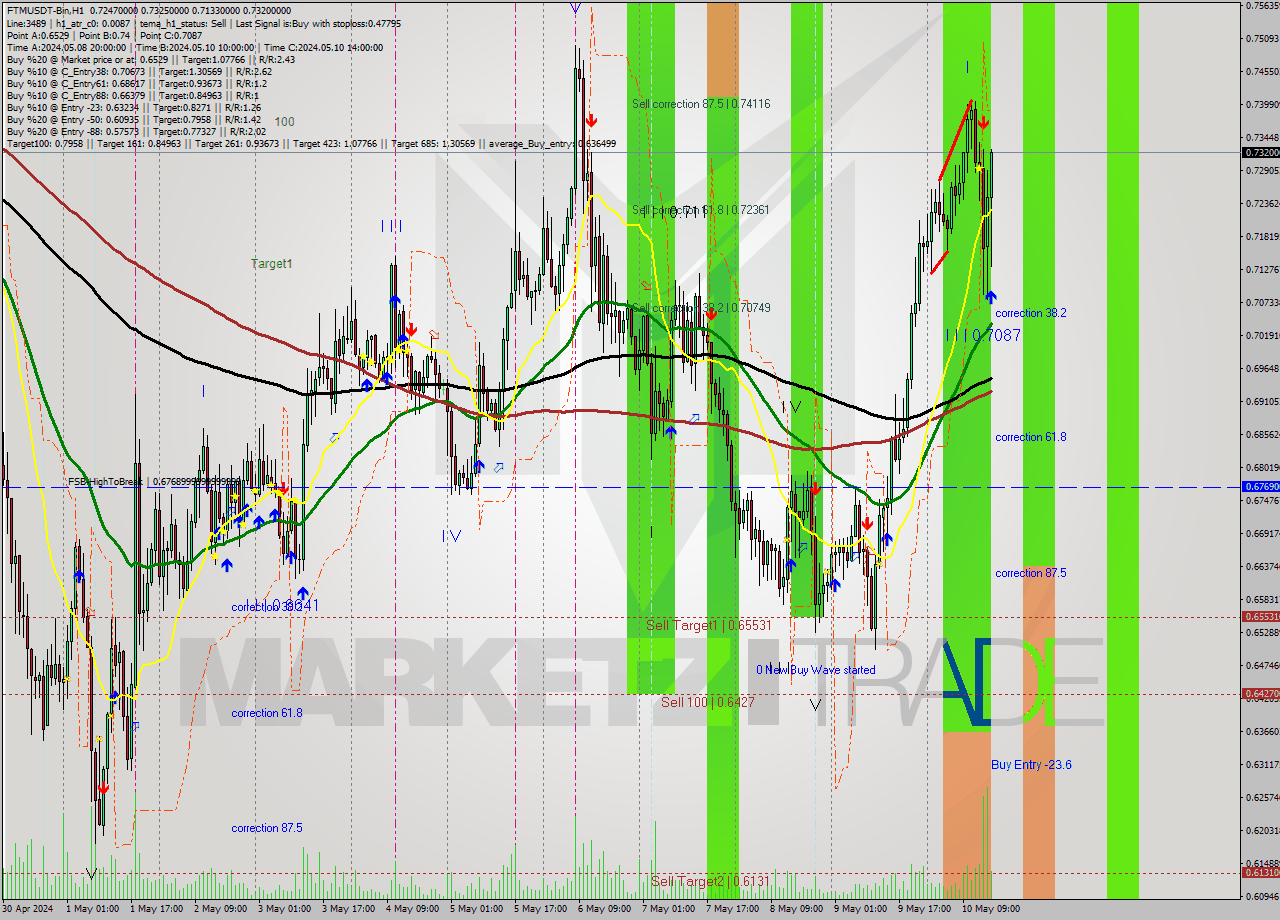The width and height of the screenshot is (1280, 920).
Task: Click the 0.63117 price axis label
Action: tap(1260, 764)
